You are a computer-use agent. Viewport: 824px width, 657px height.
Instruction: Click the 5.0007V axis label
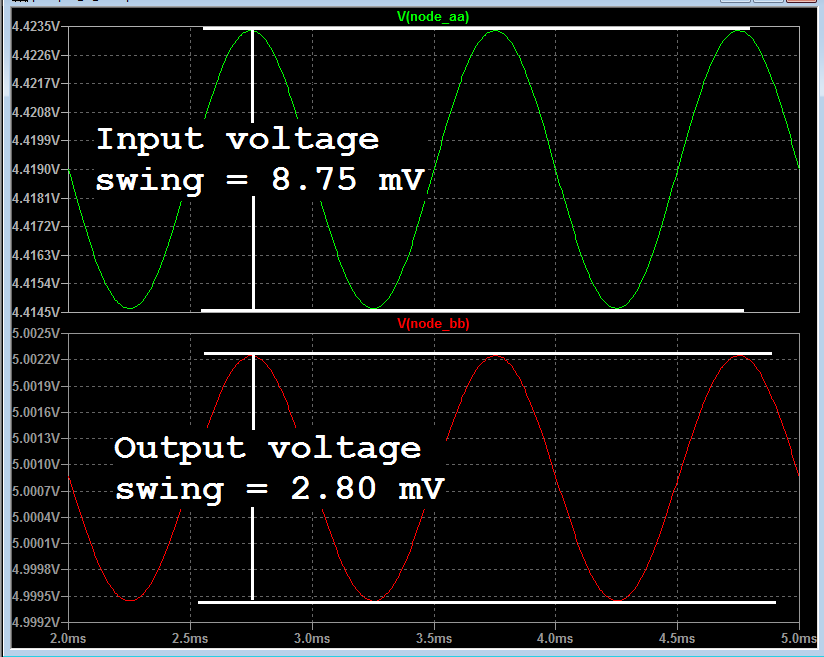click(x=36, y=491)
